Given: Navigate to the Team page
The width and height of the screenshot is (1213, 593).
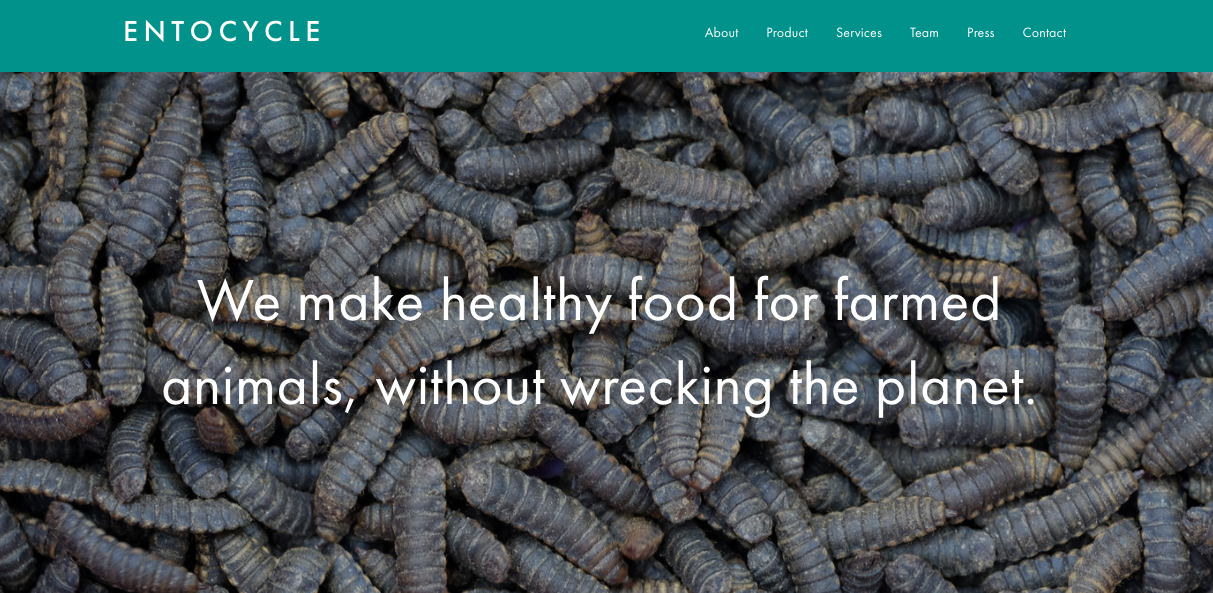Looking at the screenshot, I should tap(924, 33).
